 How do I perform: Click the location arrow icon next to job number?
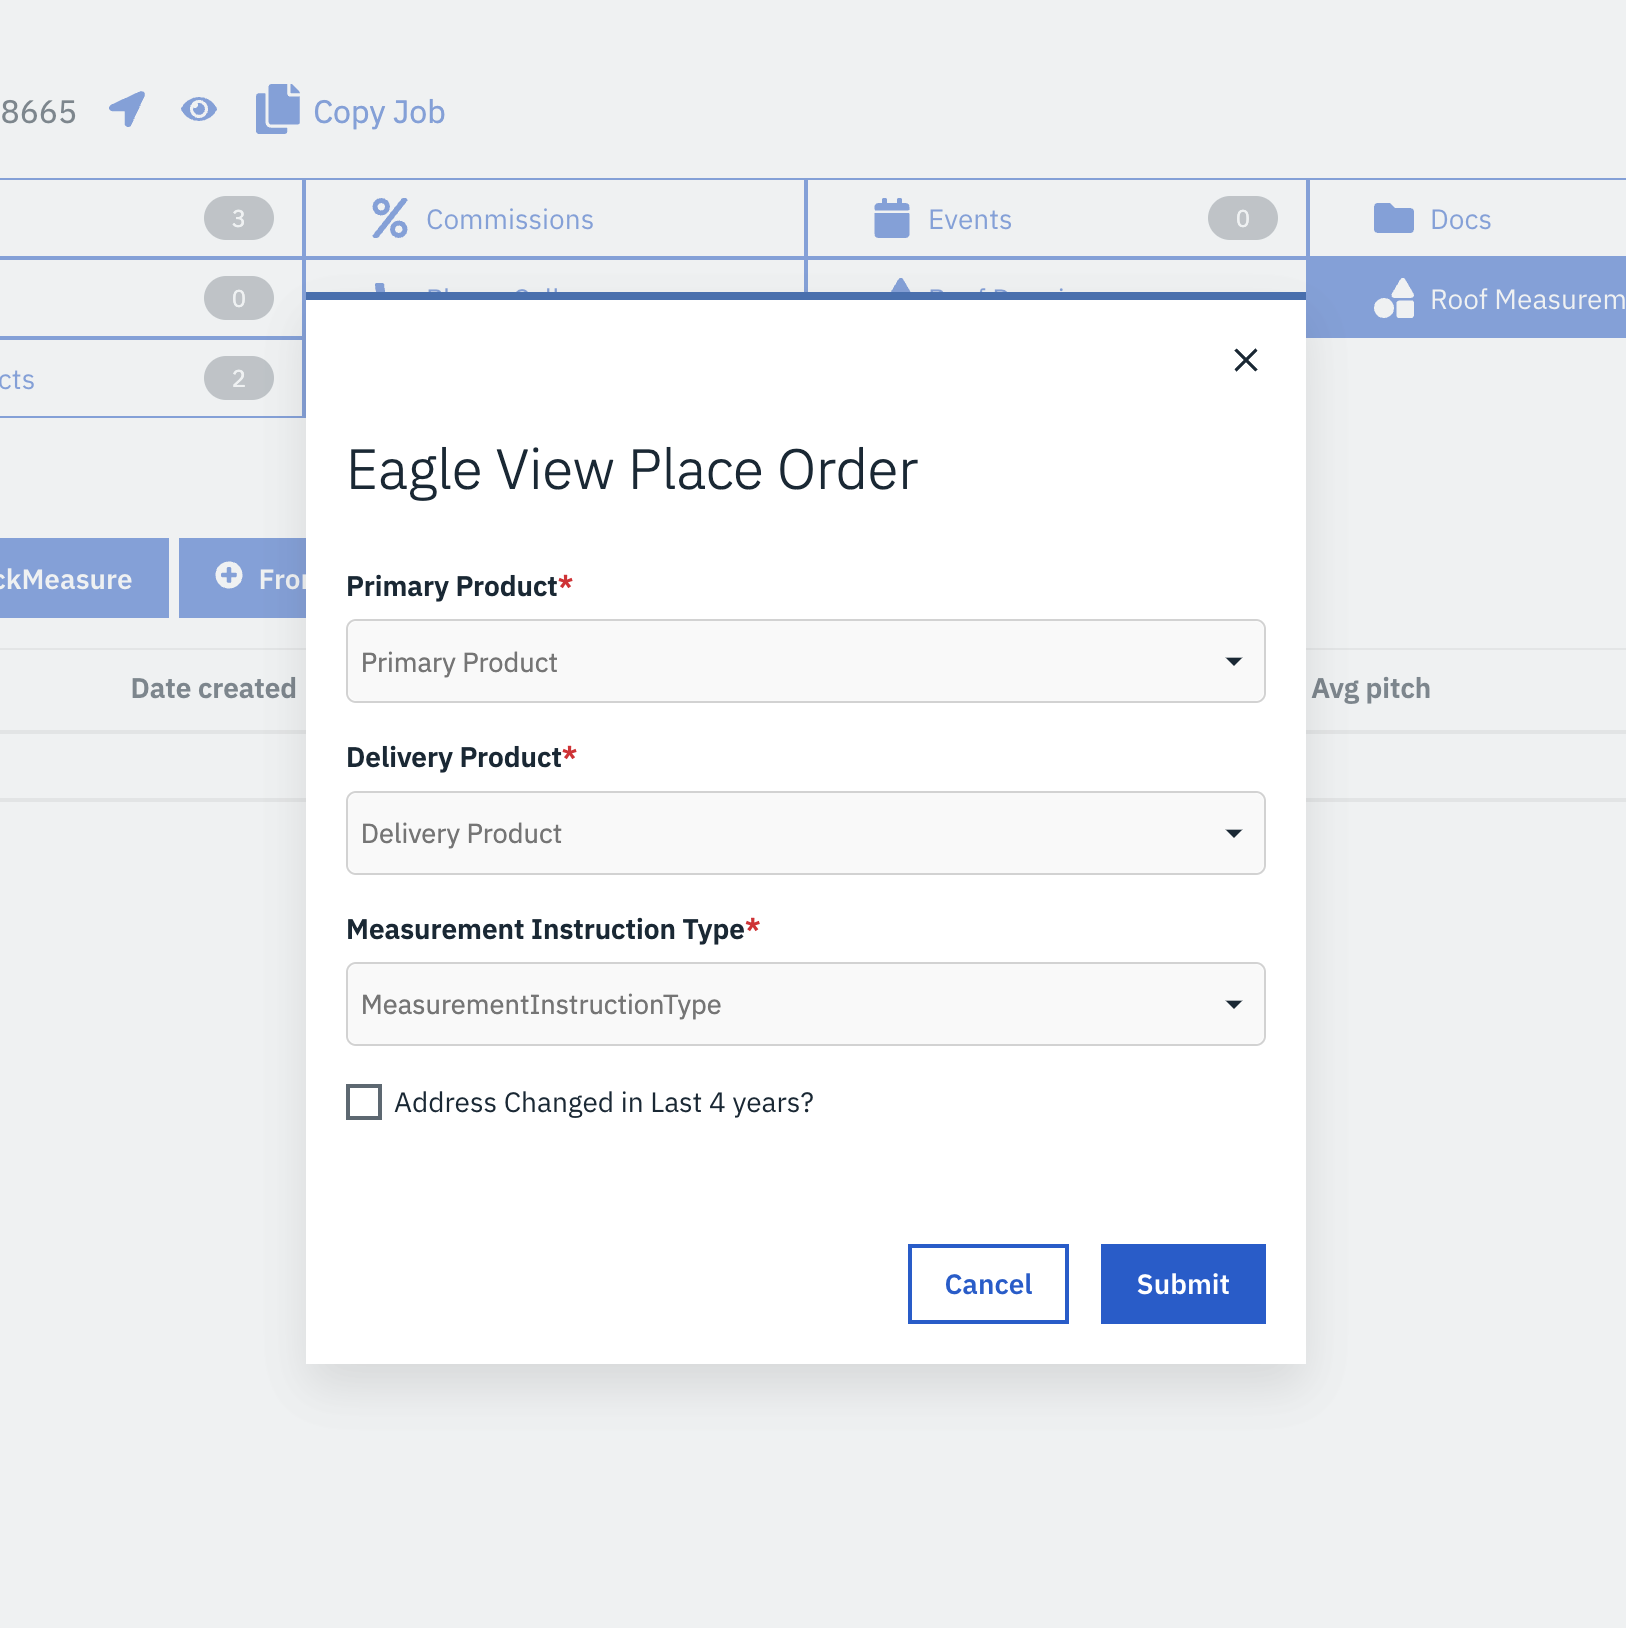[x=127, y=110]
